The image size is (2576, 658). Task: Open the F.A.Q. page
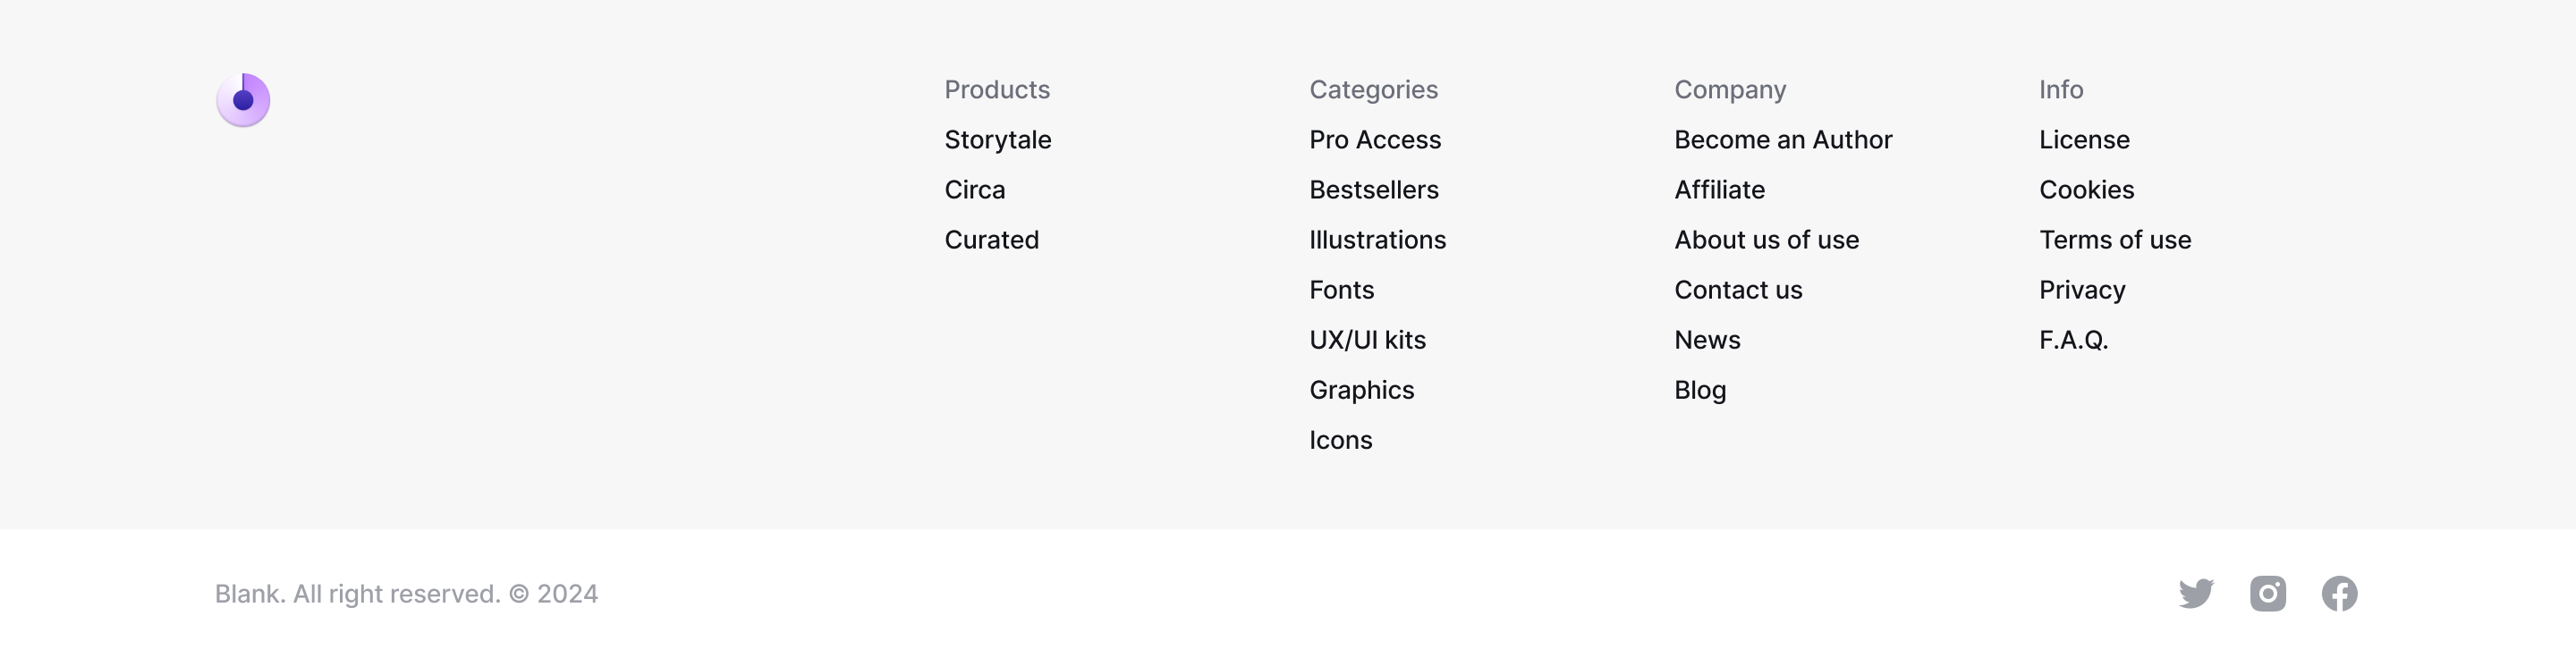2072,339
